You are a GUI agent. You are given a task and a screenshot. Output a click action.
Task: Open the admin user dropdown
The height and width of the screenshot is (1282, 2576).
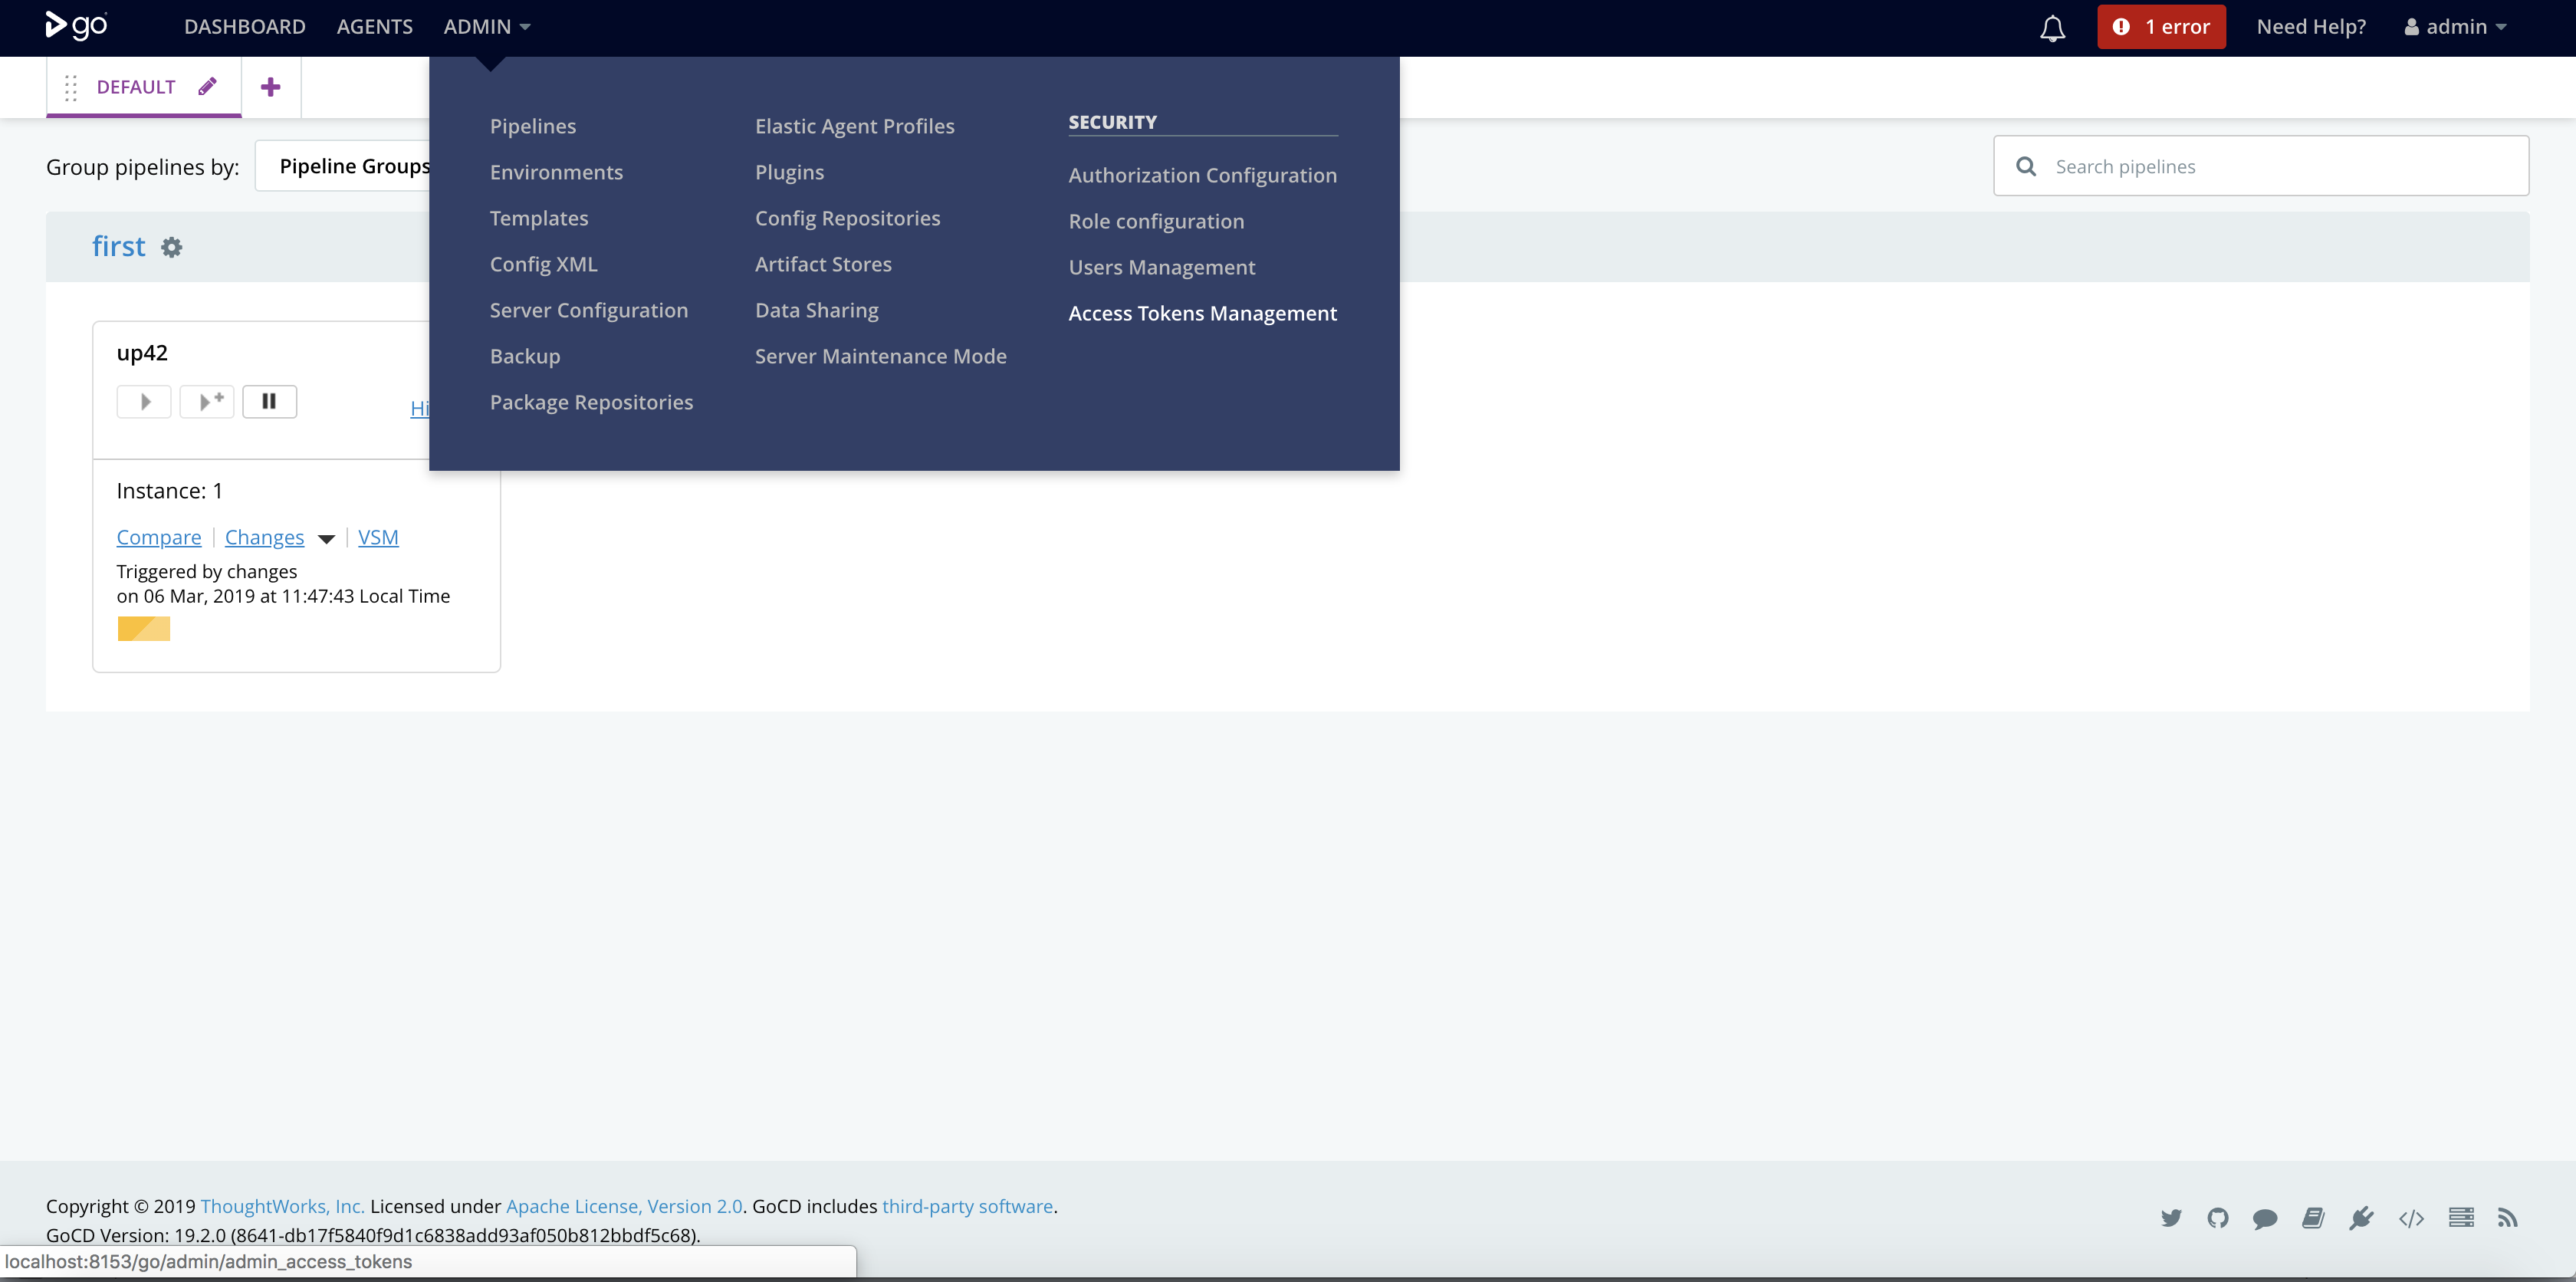tap(2455, 27)
